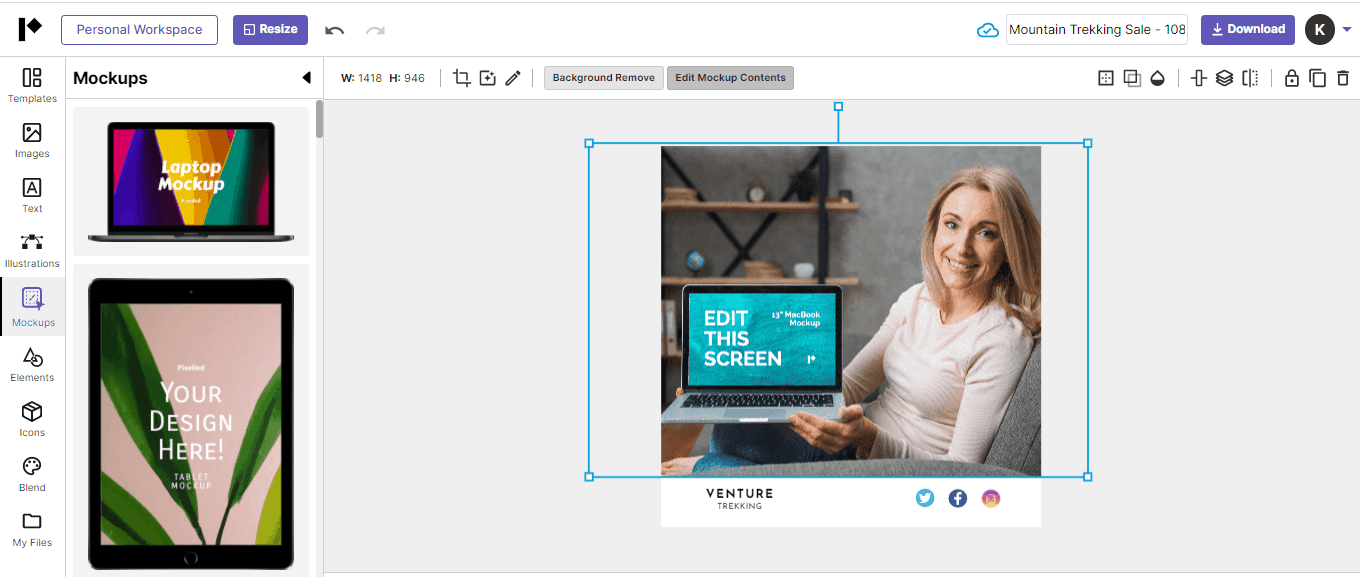Open the Personal Workspace selector
This screenshot has height=577, width=1360.
(139, 29)
